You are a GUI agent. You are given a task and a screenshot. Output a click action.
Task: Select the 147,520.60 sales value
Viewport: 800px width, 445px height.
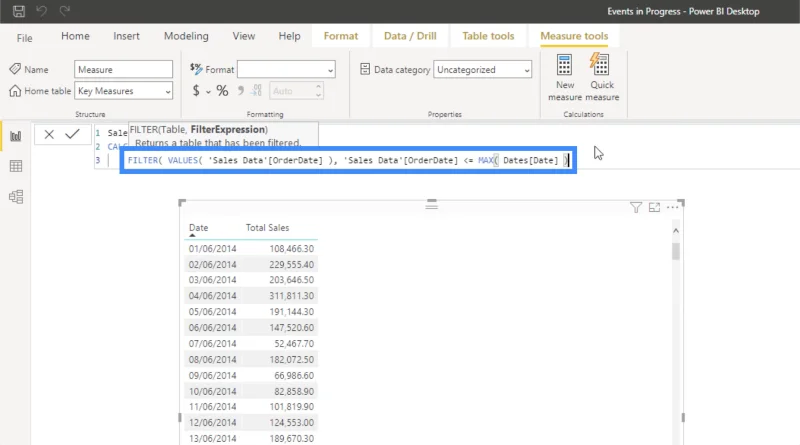(x=291, y=327)
